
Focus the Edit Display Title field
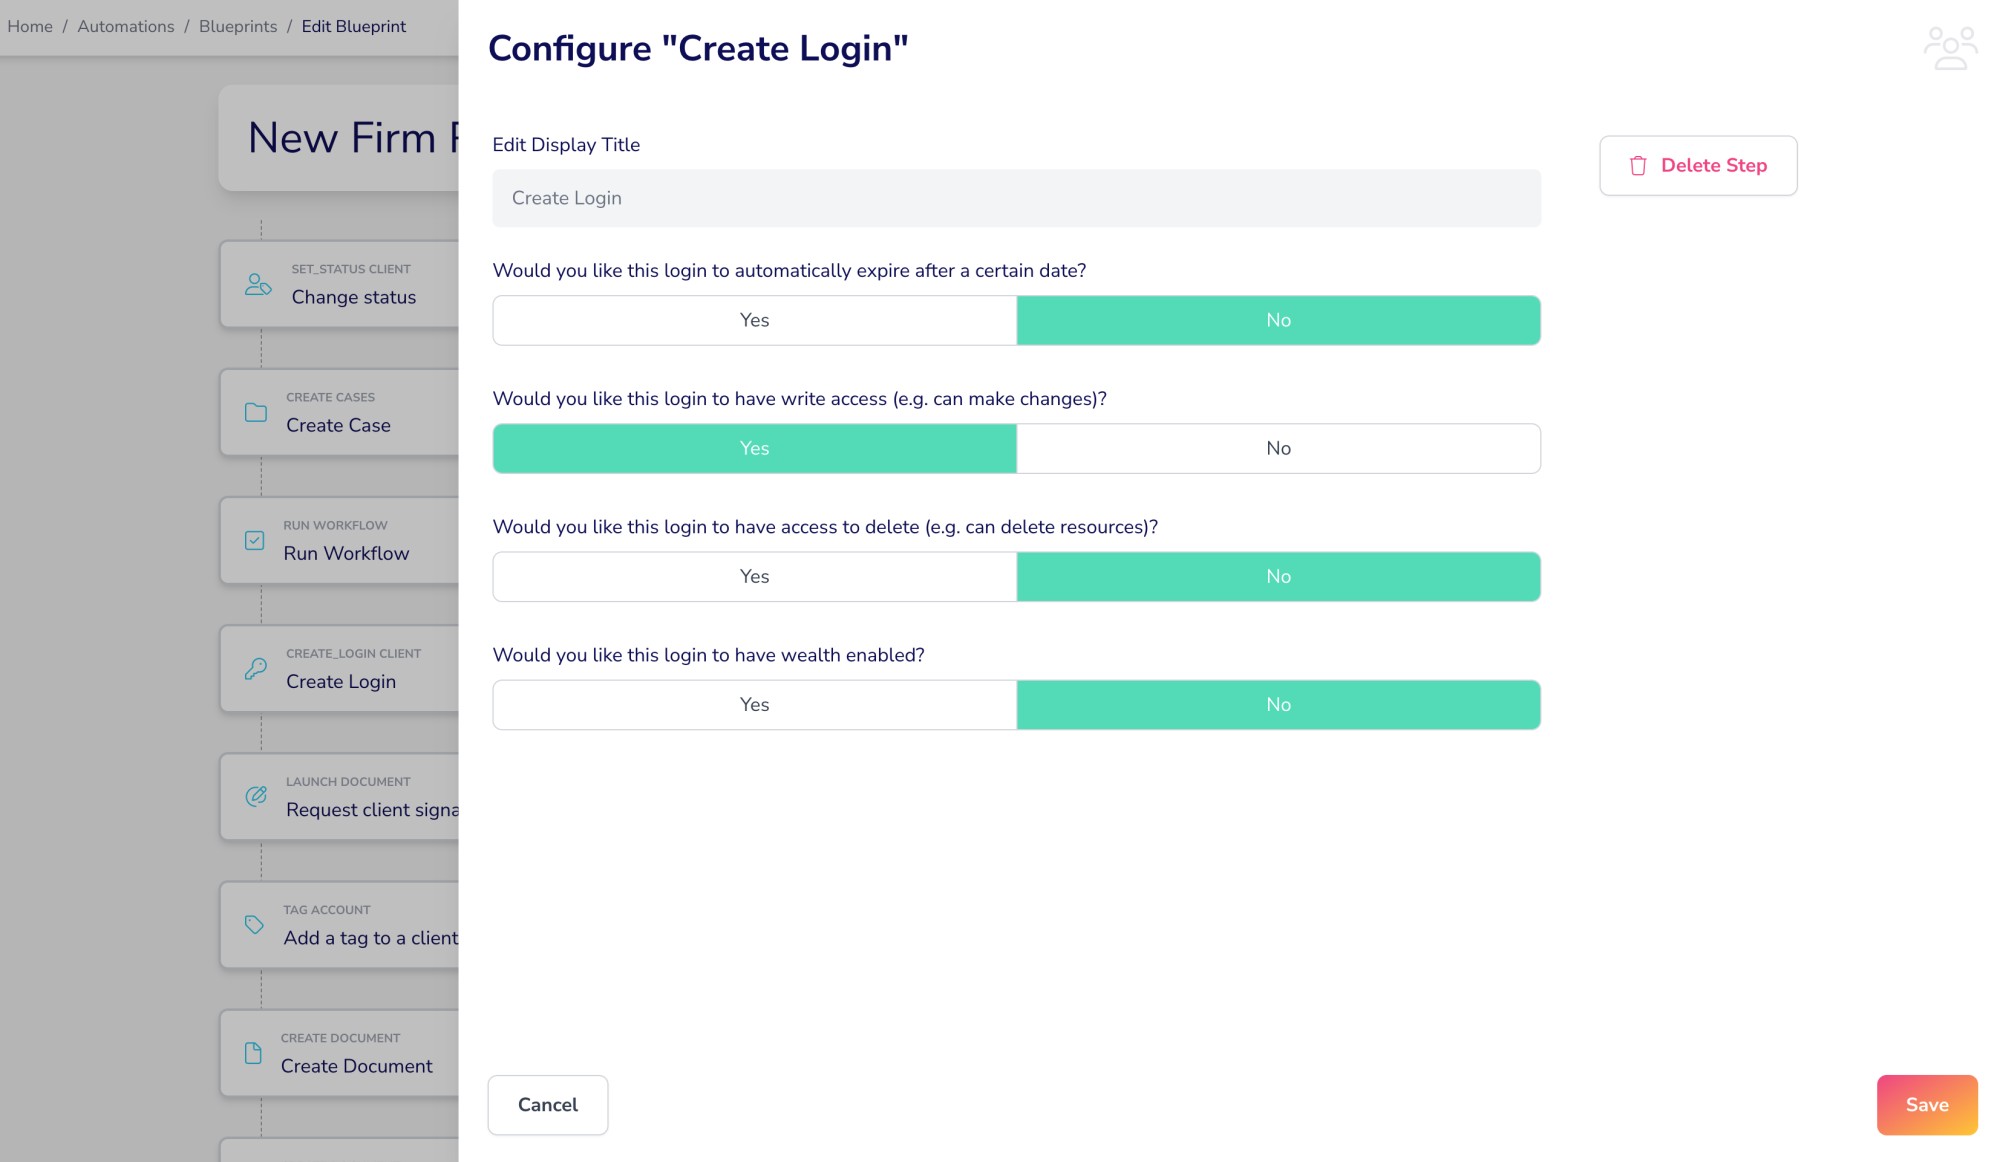click(1016, 198)
